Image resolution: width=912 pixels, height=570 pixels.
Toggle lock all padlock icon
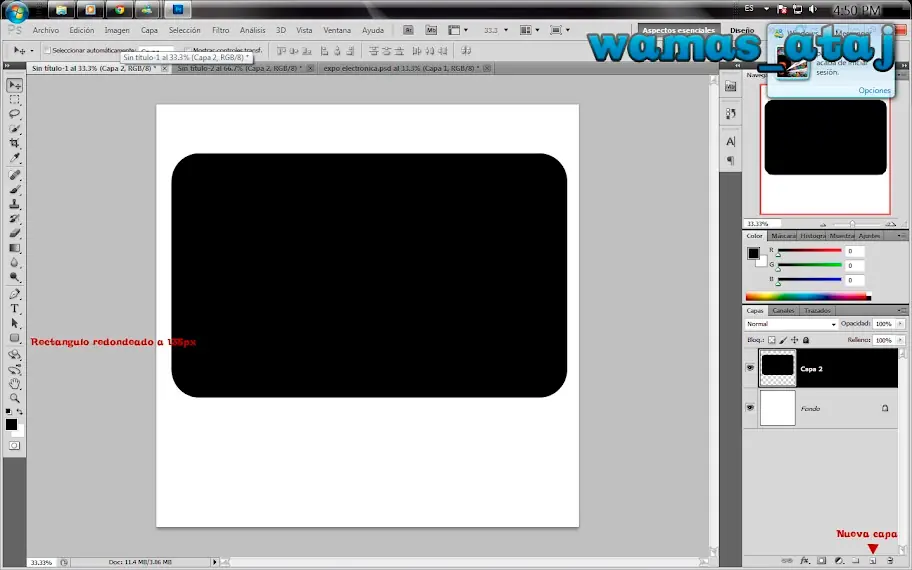pos(806,340)
